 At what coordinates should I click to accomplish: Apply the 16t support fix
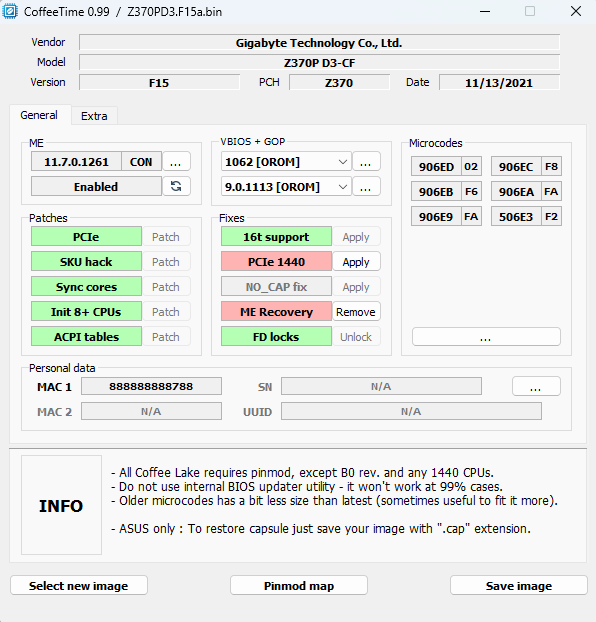pyautogui.click(x=356, y=237)
